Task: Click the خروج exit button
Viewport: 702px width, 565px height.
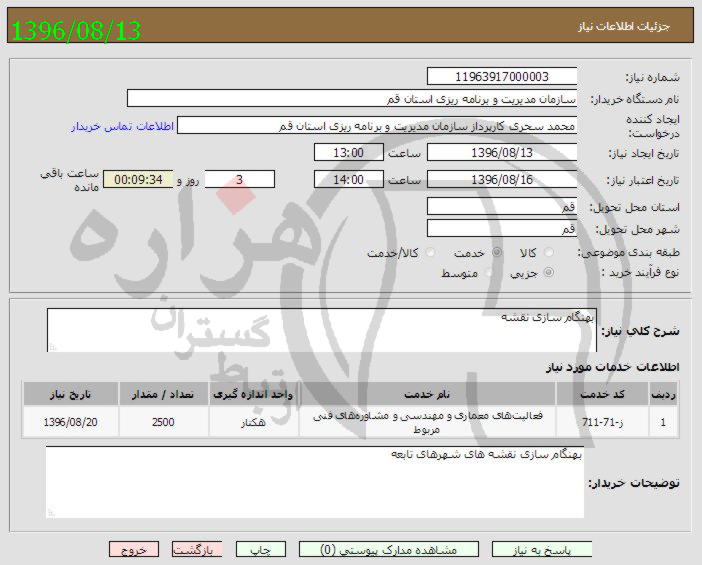Action: [134, 550]
